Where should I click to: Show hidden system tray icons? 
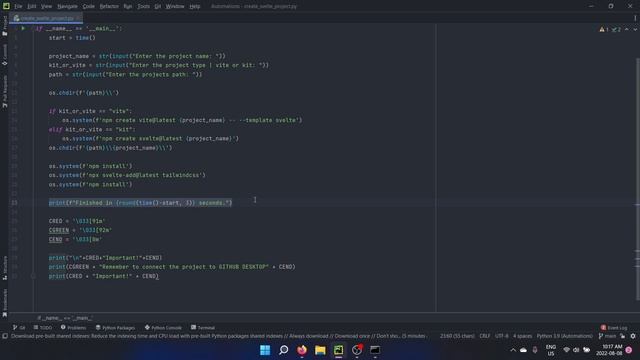click(x=513, y=350)
